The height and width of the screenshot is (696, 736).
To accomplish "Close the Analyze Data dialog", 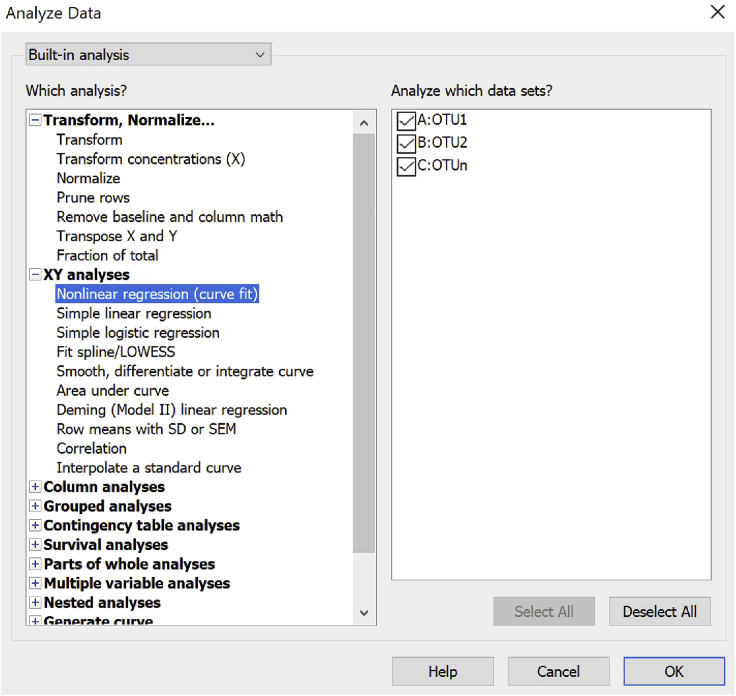I will click(x=717, y=13).
